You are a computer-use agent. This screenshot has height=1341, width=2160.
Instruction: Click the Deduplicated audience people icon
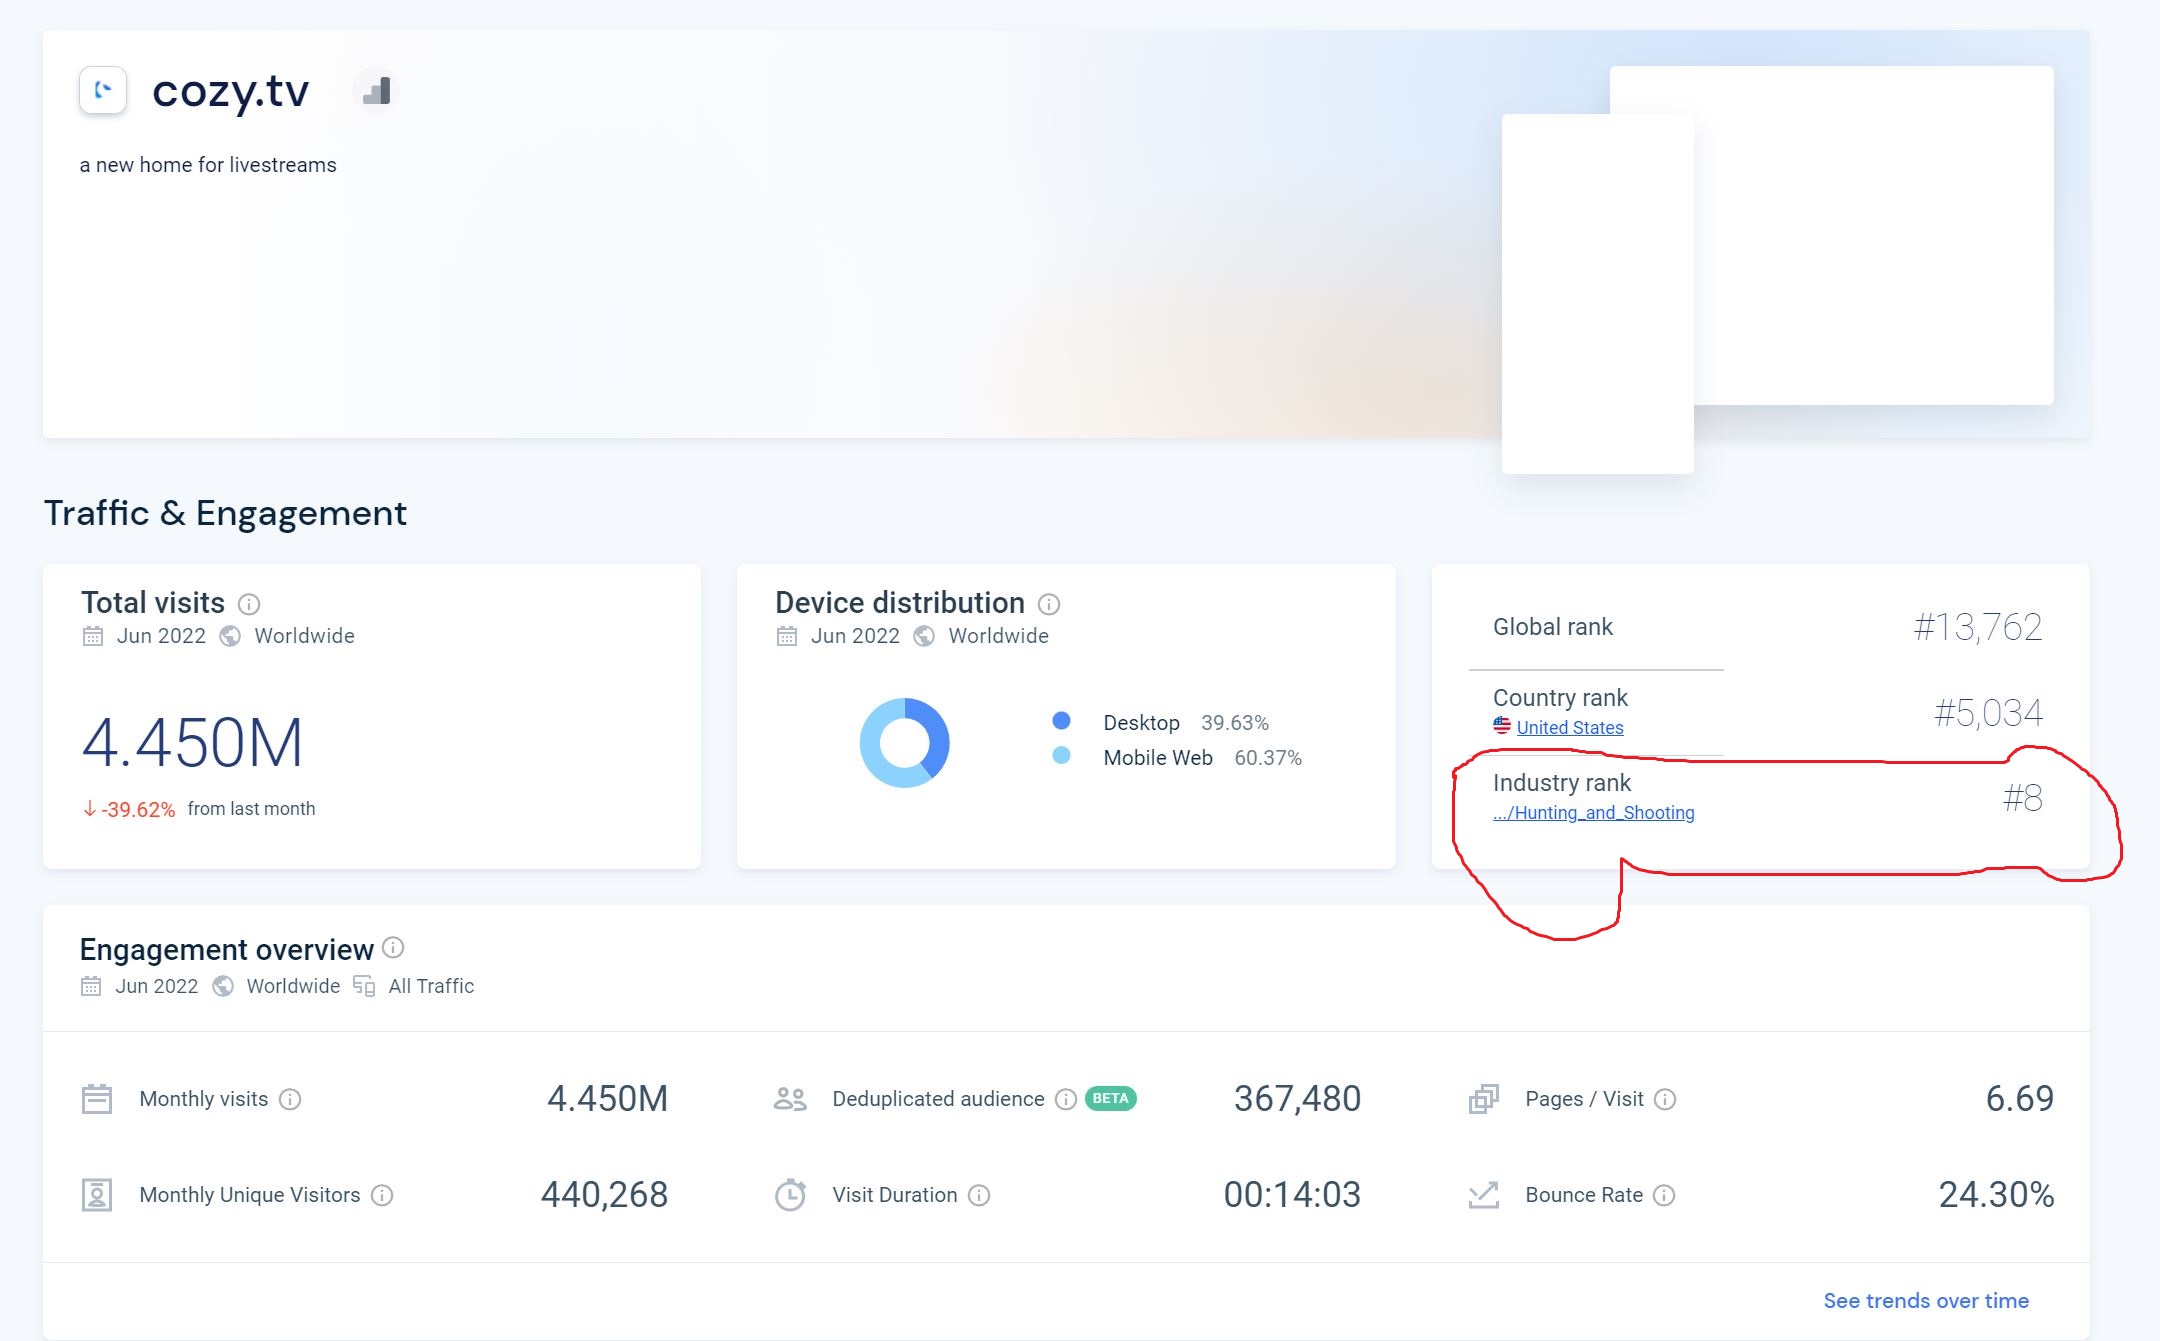pyautogui.click(x=790, y=1099)
